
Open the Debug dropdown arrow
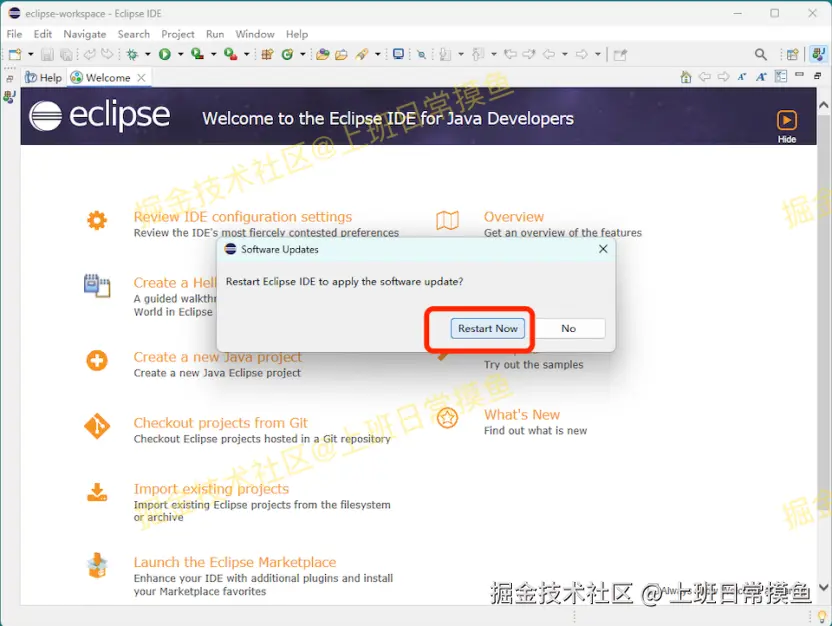(148, 54)
